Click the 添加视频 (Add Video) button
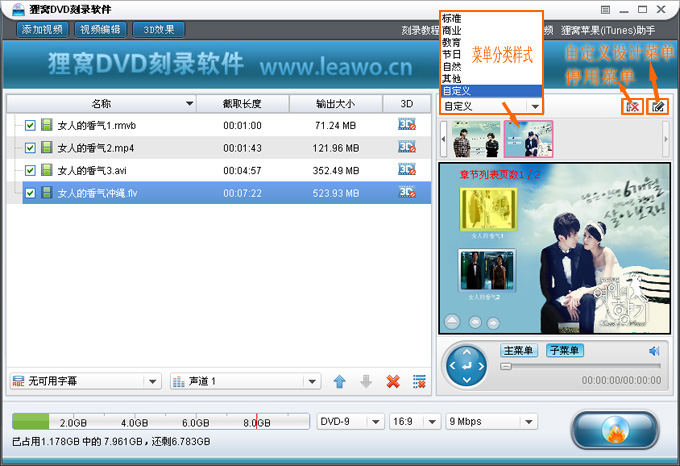The width and height of the screenshot is (680, 466). pyautogui.click(x=42, y=29)
